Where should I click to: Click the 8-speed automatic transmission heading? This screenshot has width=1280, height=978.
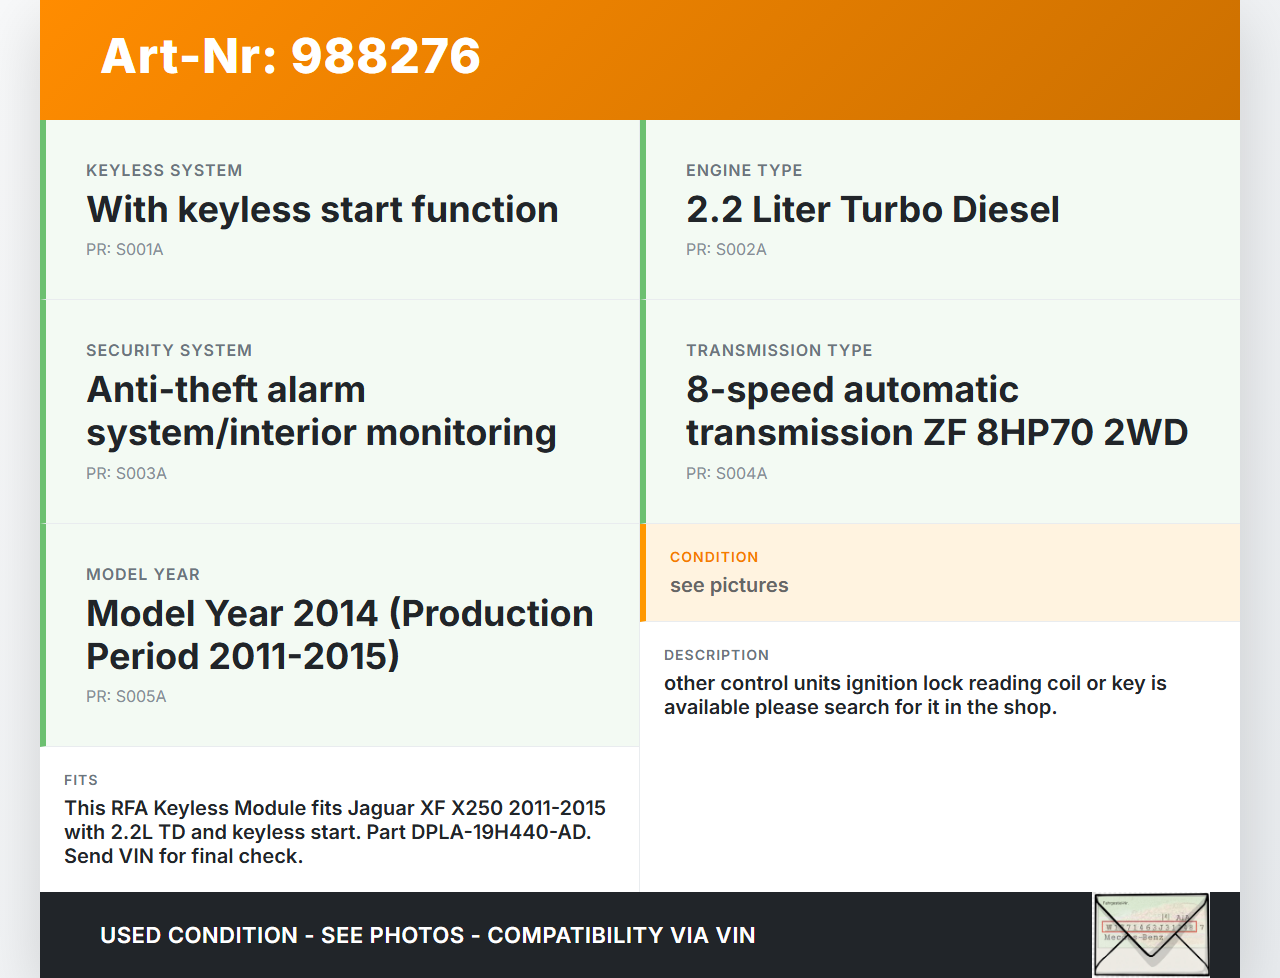click(936, 411)
